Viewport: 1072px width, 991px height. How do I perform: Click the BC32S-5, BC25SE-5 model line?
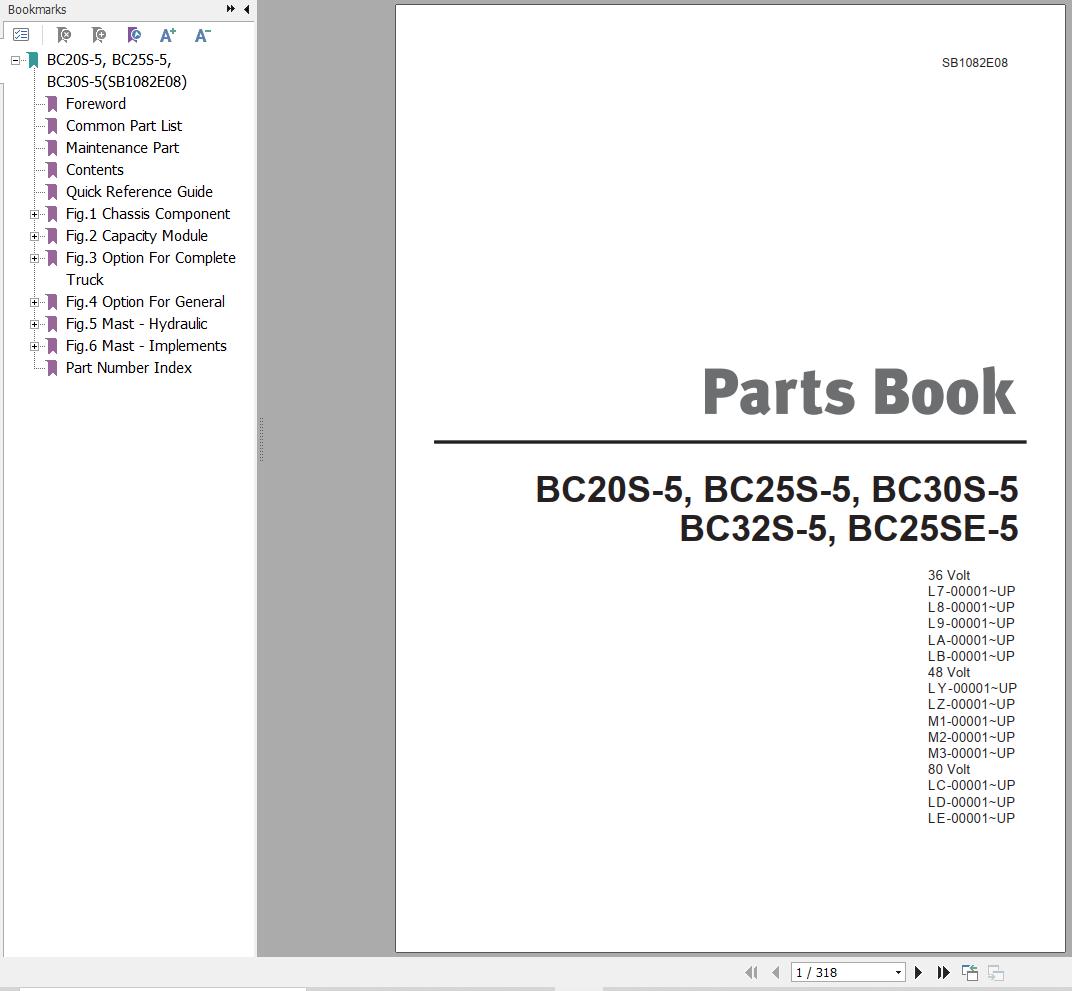(848, 528)
